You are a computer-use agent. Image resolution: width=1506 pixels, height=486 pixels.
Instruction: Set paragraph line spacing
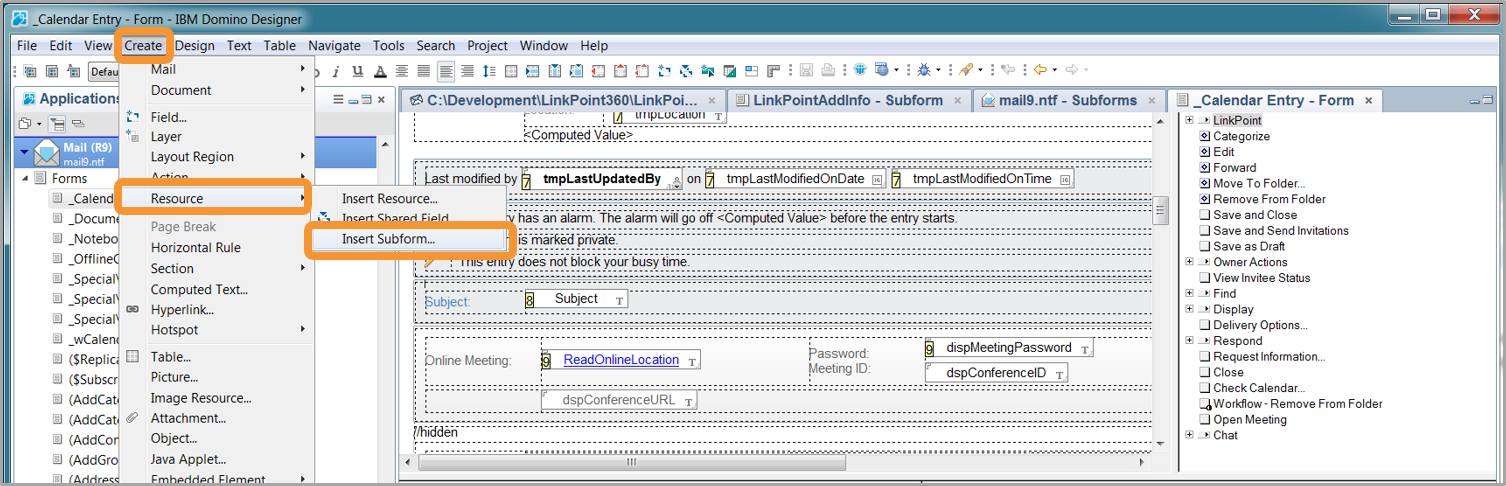489,71
